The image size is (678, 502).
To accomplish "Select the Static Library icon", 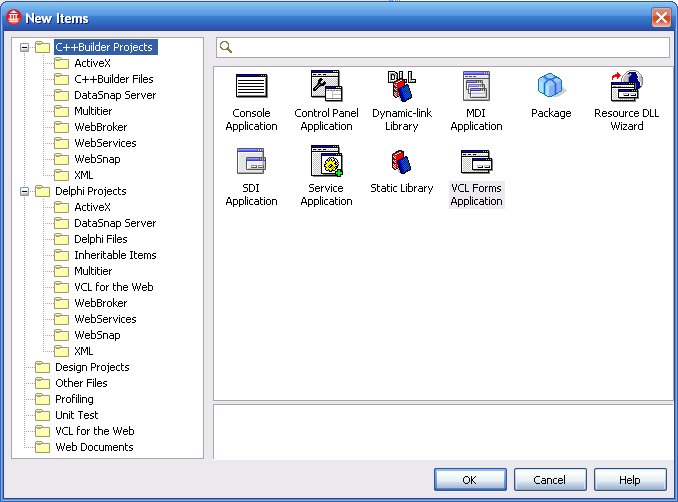I will (x=401, y=162).
